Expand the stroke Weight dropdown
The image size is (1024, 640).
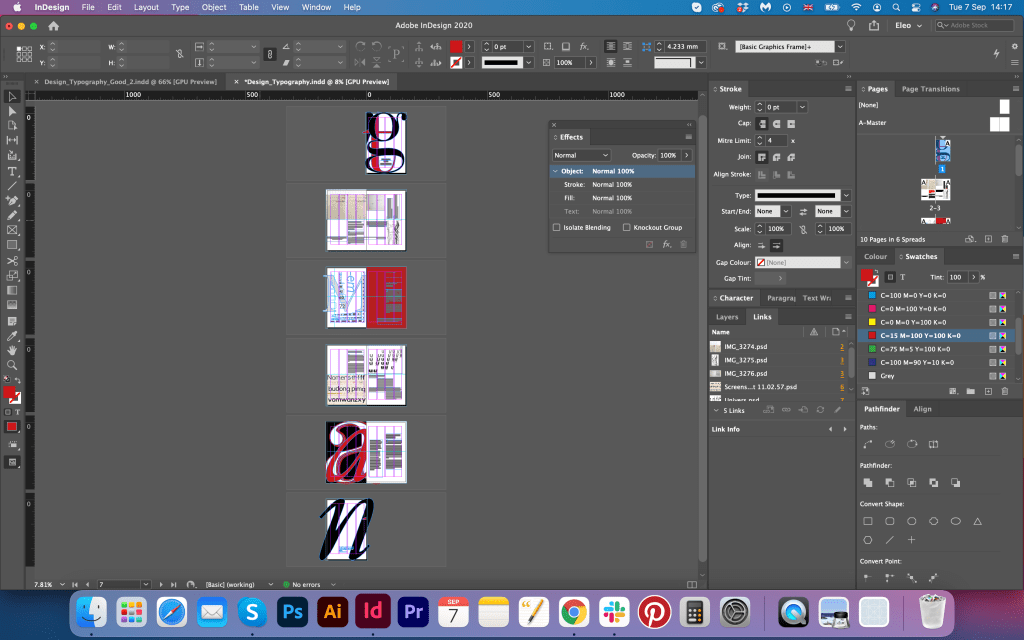point(801,107)
